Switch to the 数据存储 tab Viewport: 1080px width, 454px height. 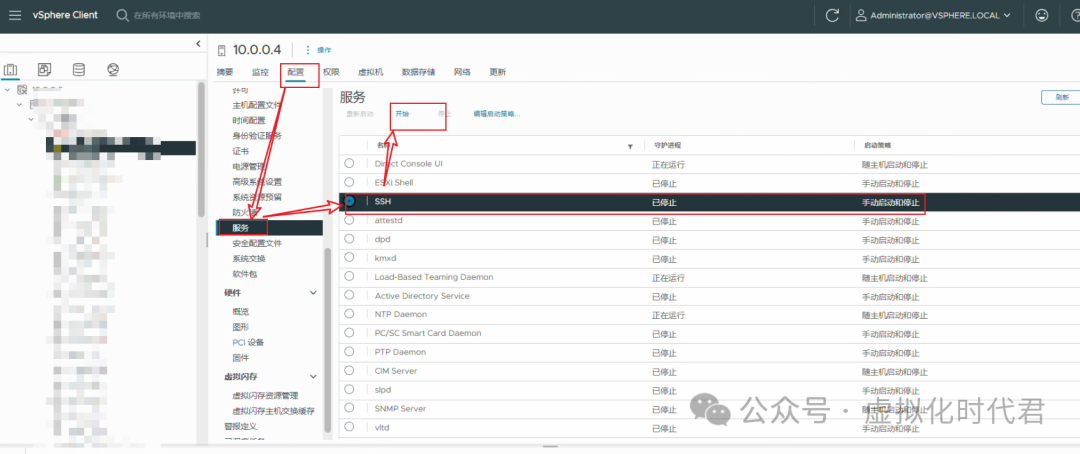(x=419, y=72)
